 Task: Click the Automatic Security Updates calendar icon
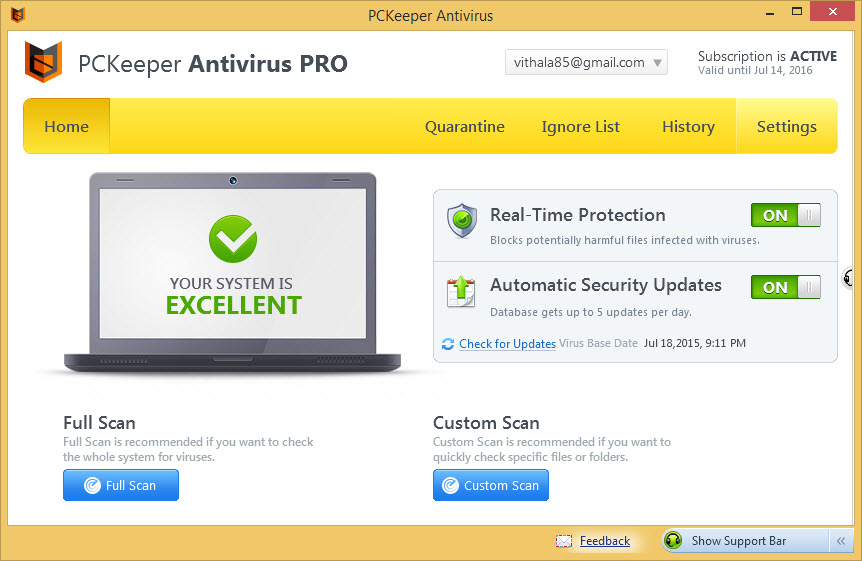tap(461, 292)
